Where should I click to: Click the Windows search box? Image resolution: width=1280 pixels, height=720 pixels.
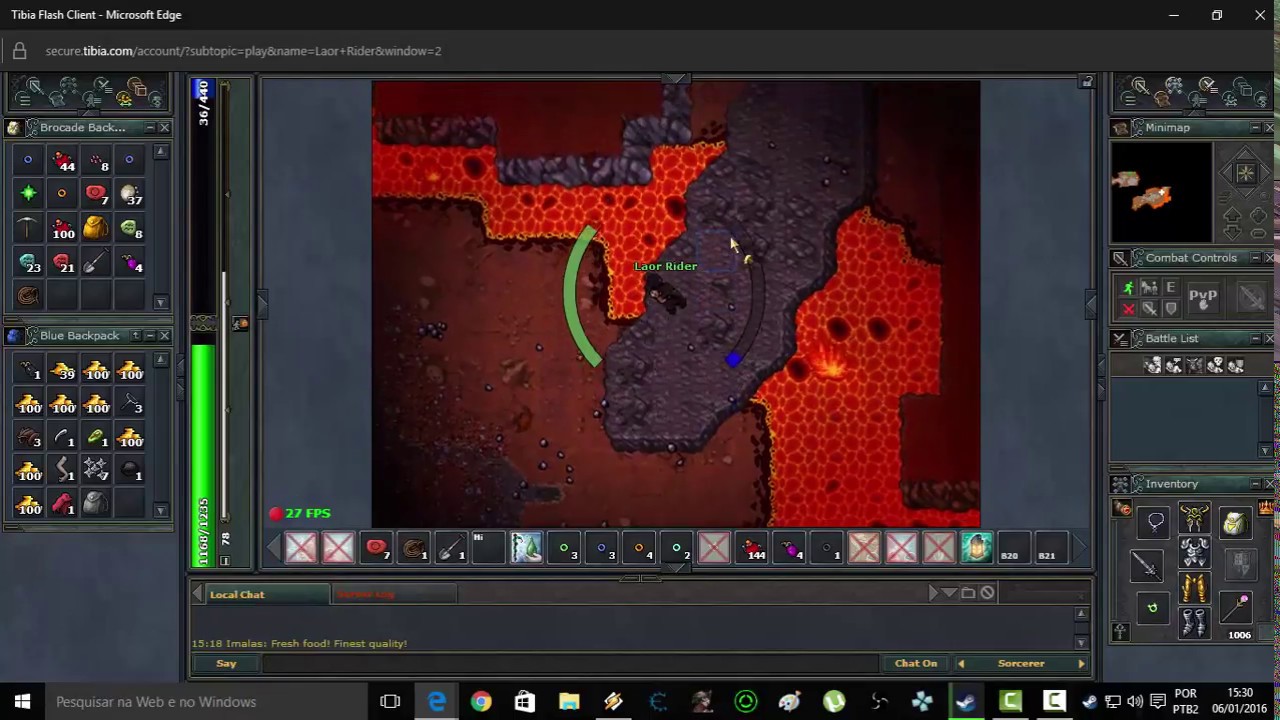207,702
